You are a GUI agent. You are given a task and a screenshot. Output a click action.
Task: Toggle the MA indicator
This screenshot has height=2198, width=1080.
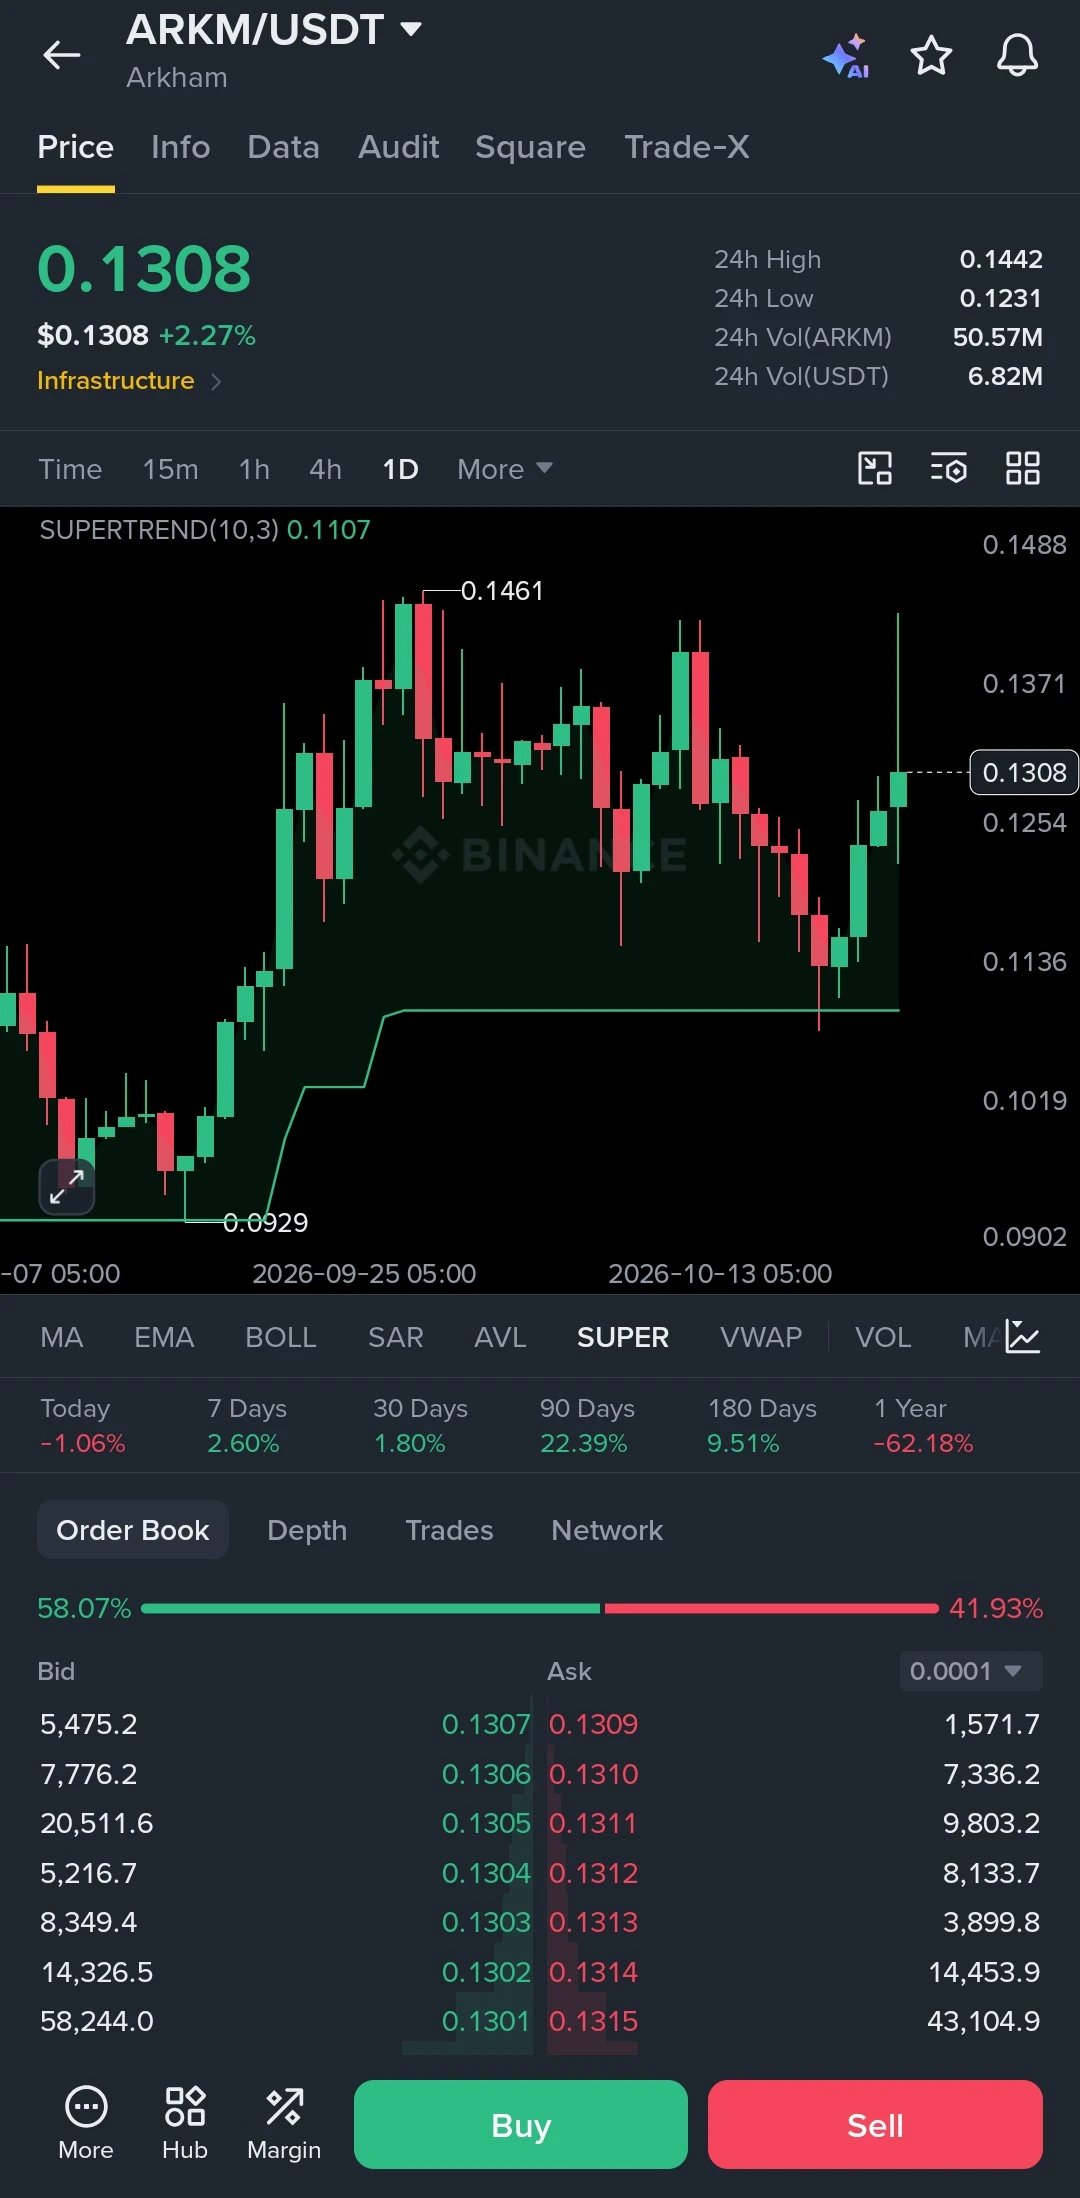click(x=62, y=1337)
